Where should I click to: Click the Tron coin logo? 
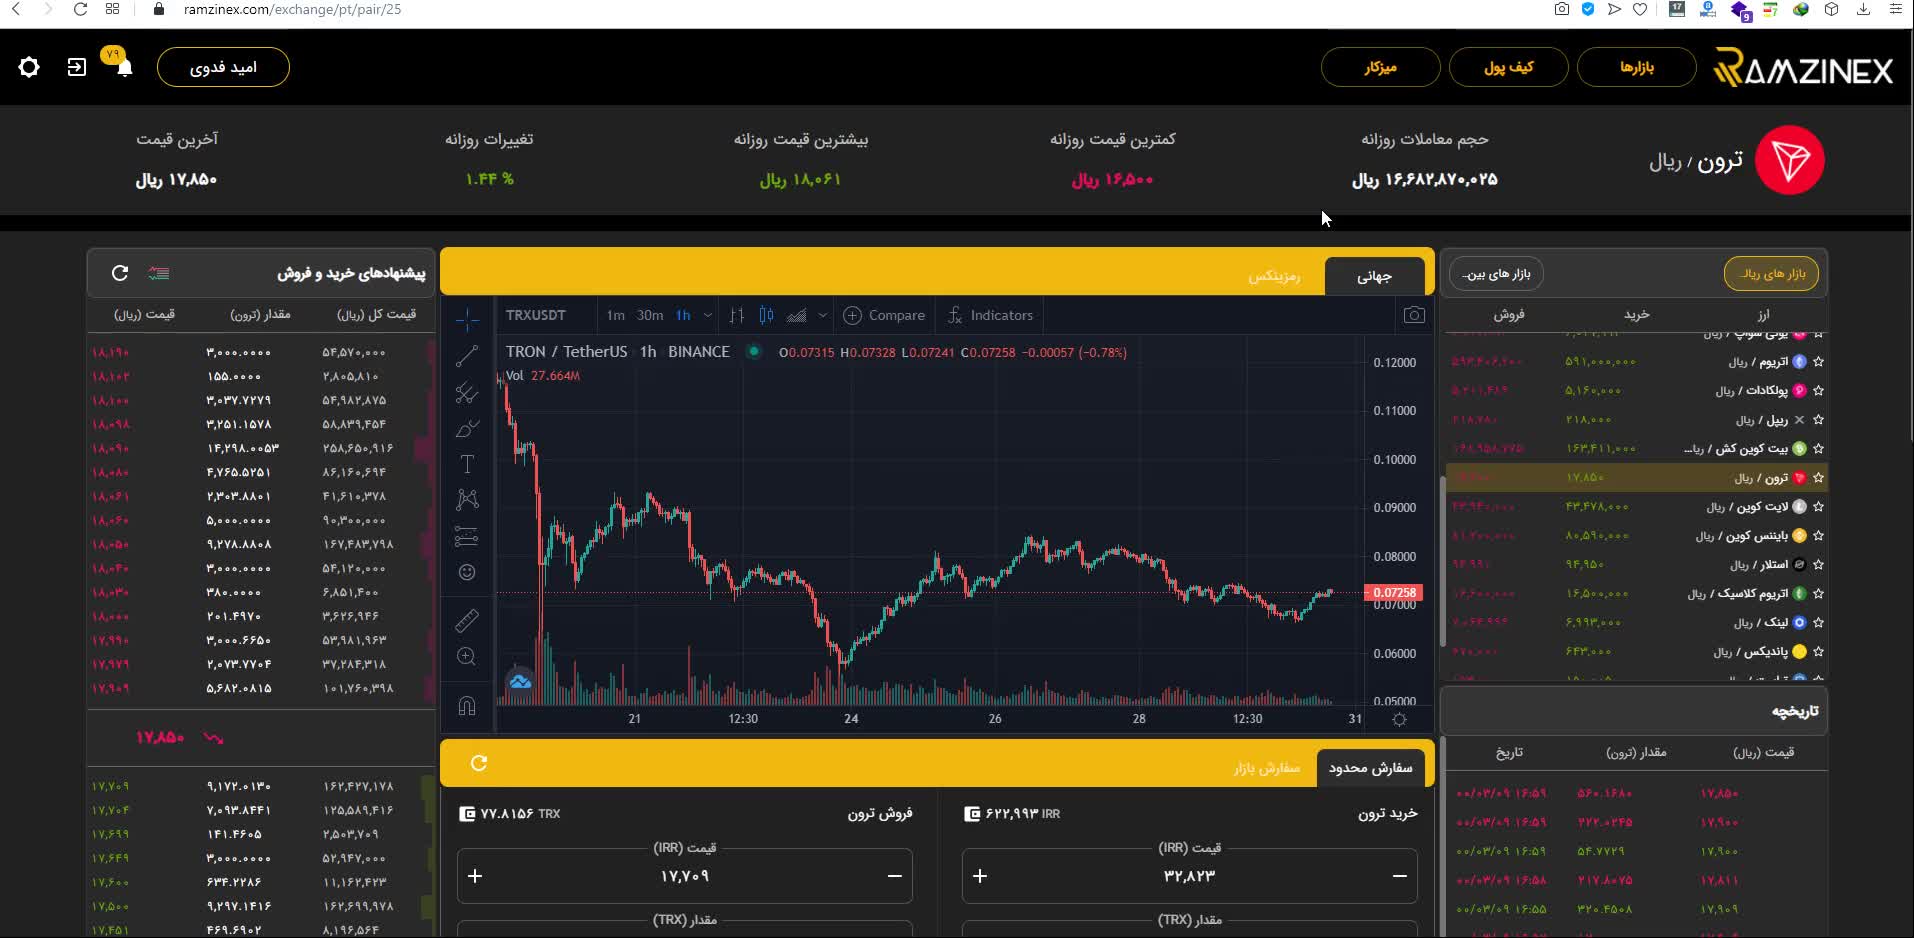(x=1790, y=160)
